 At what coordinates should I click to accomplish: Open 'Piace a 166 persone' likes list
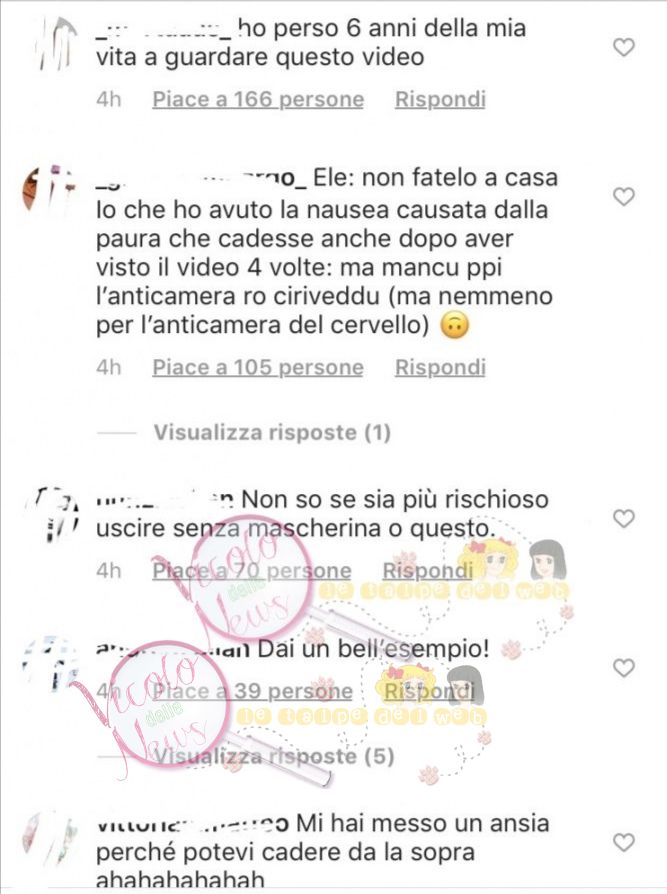pyautogui.click(x=258, y=99)
